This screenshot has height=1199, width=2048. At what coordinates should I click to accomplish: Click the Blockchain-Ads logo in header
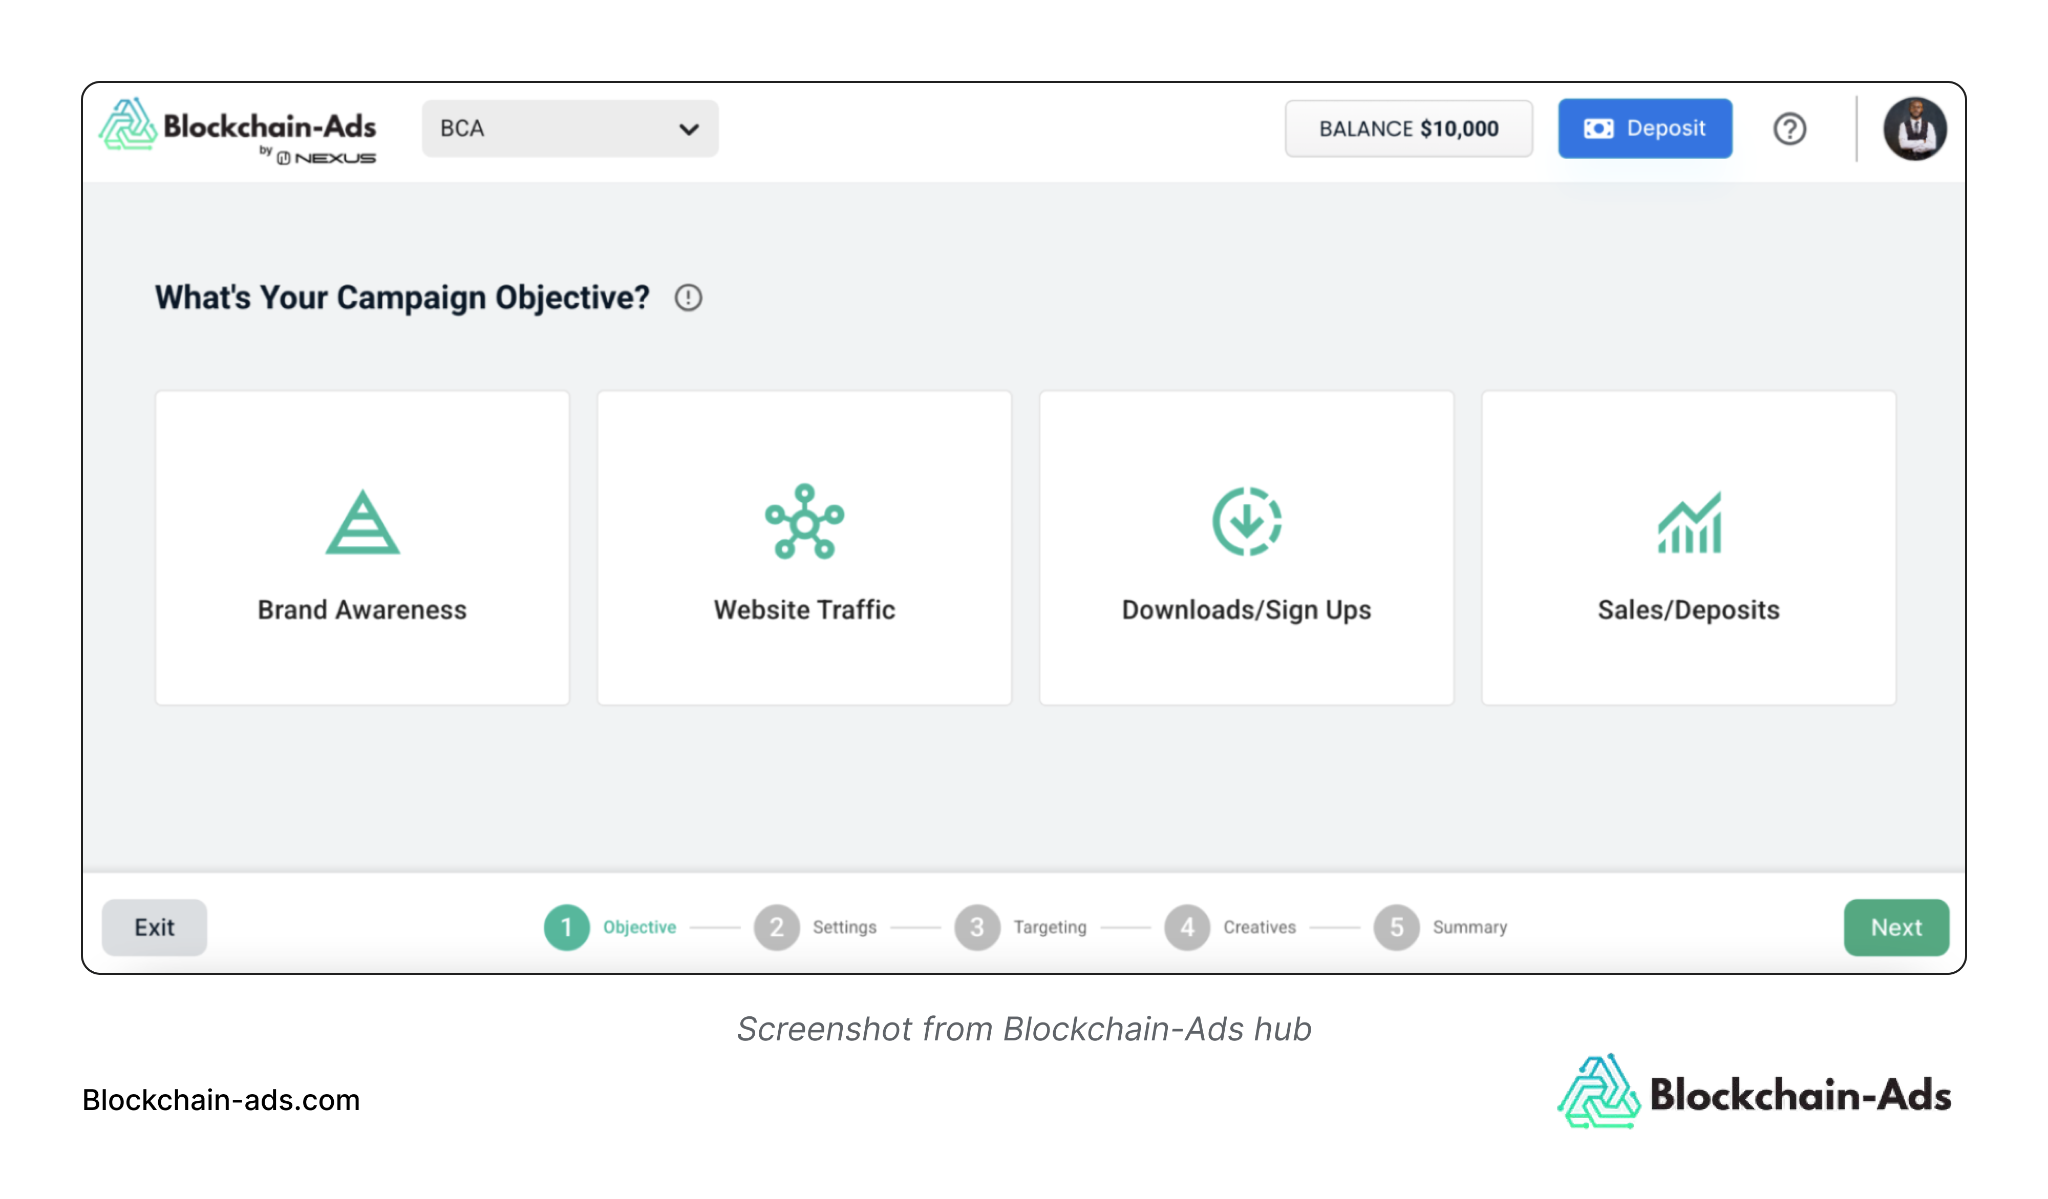[x=237, y=130]
